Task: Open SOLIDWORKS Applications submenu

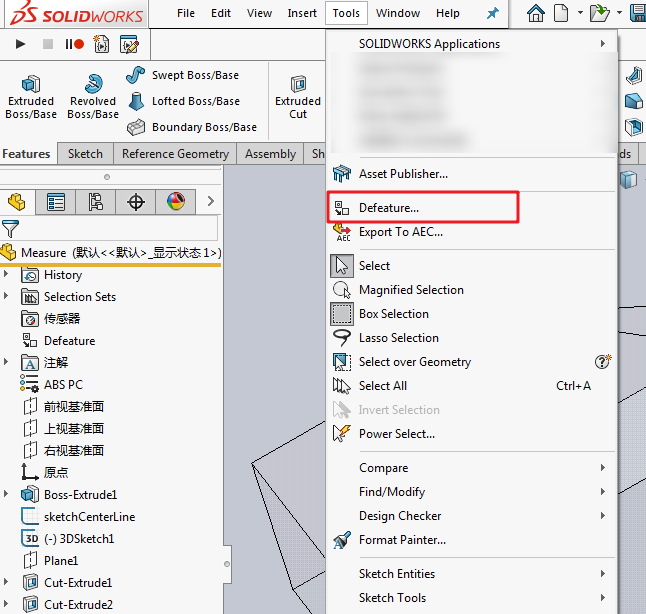Action: pyautogui.click(x=471, y=44)
